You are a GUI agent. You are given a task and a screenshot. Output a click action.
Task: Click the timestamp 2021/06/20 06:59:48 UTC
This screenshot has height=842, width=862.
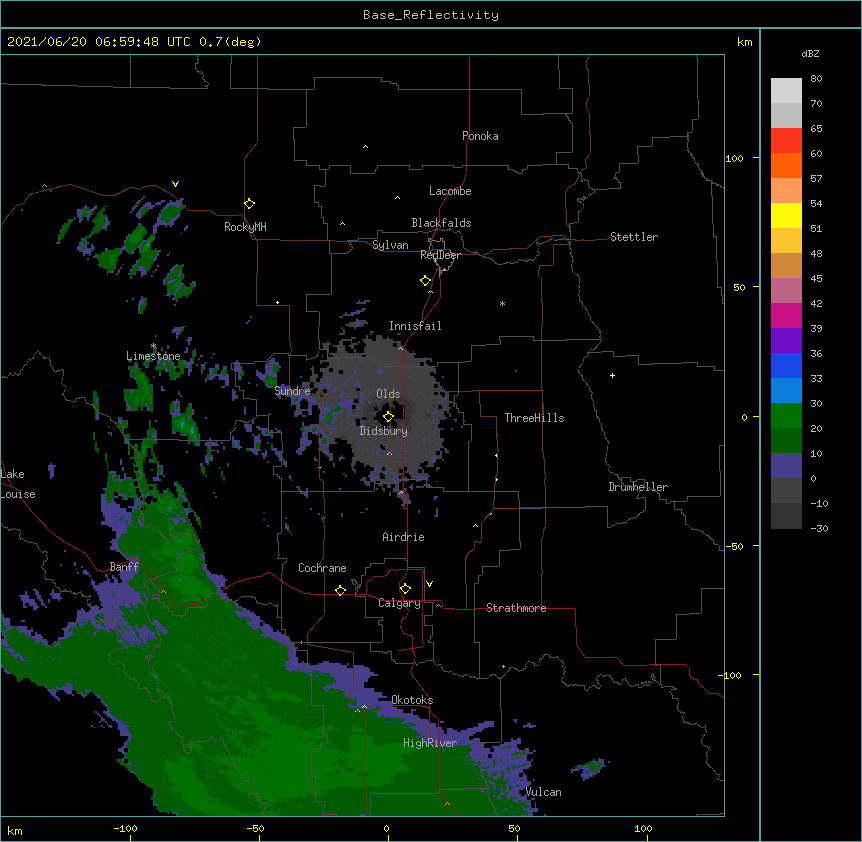(x=99, y=42)
